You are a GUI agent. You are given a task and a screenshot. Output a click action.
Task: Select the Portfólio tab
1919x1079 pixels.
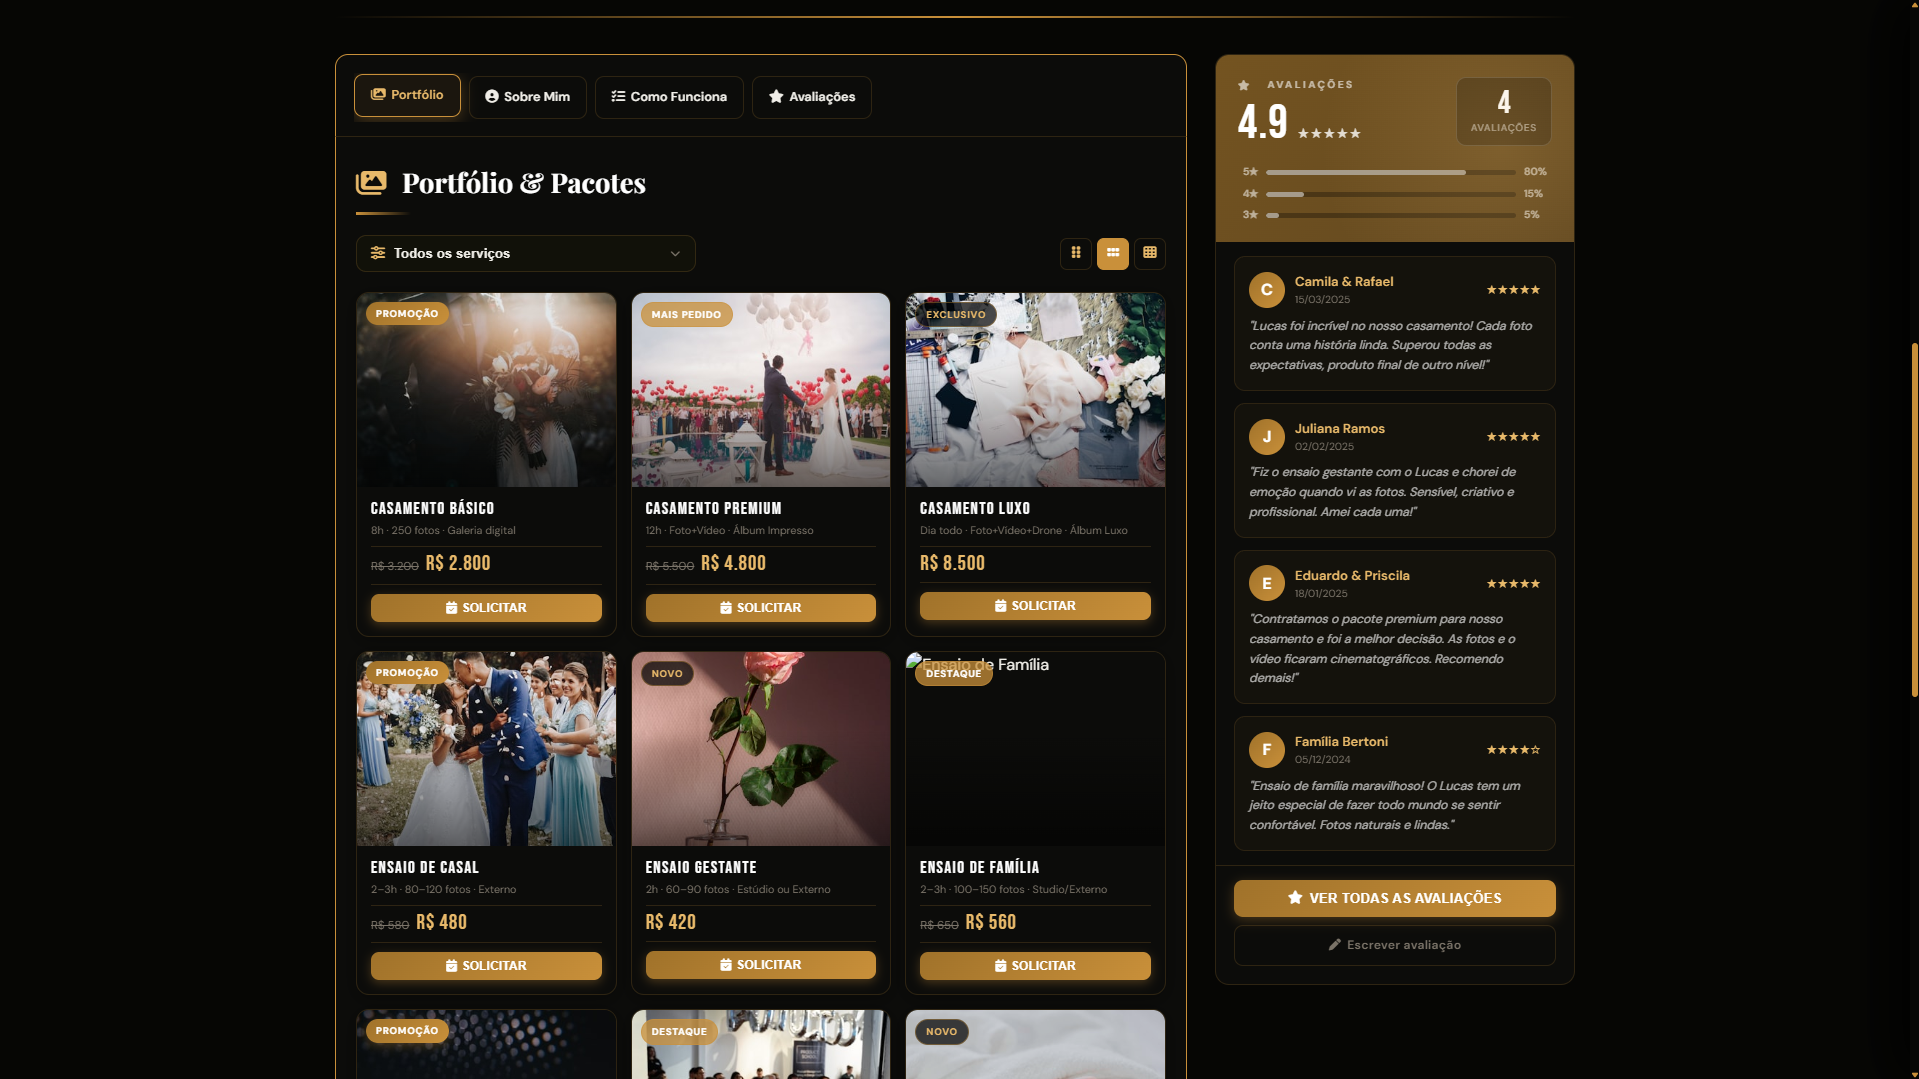click(x=407, y=95)
